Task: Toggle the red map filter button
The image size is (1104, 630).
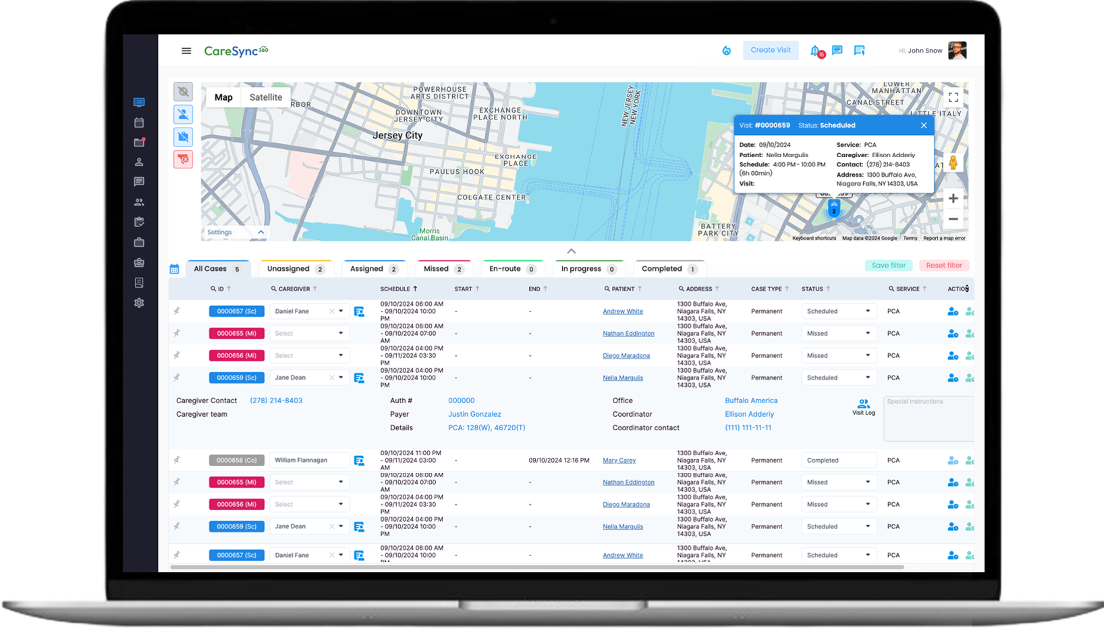Action: [183, 159]
